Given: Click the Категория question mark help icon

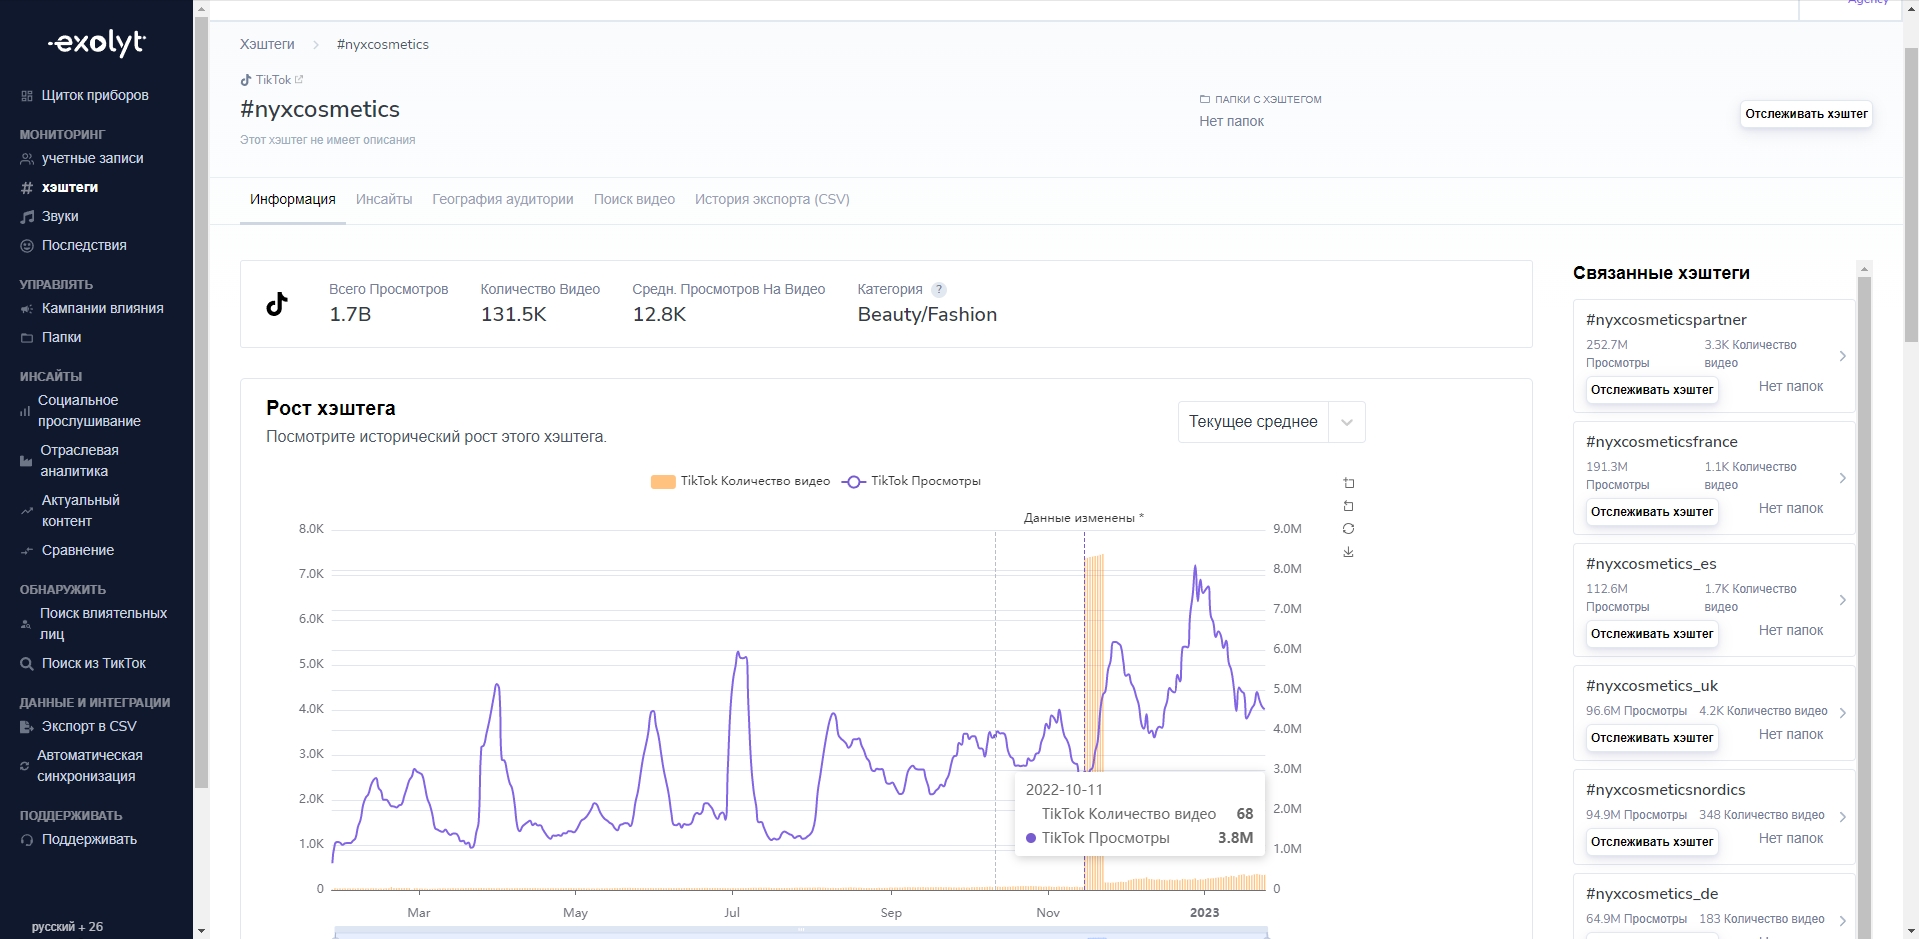Looking at the screenshot, I should 938,289.
